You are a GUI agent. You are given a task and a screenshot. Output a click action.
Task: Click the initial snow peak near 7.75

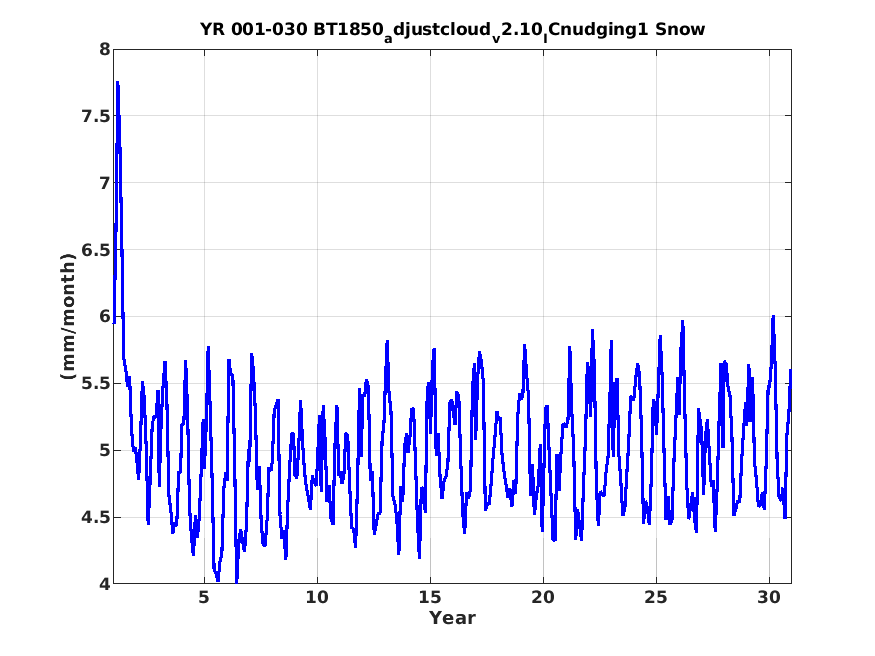[x=118, y=84]
